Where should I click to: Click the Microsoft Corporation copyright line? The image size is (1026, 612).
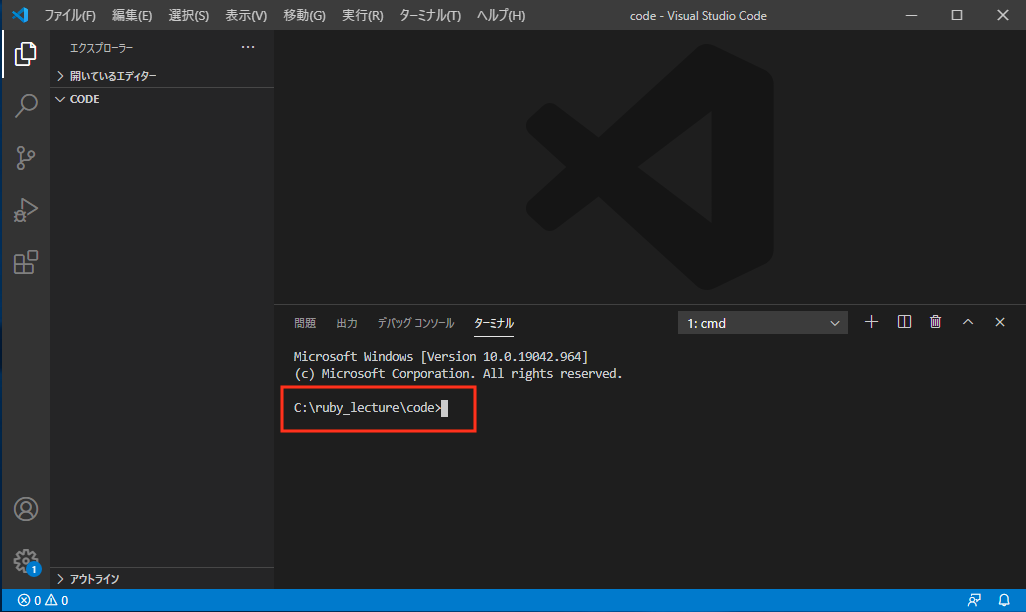click(x=458, y=374)
